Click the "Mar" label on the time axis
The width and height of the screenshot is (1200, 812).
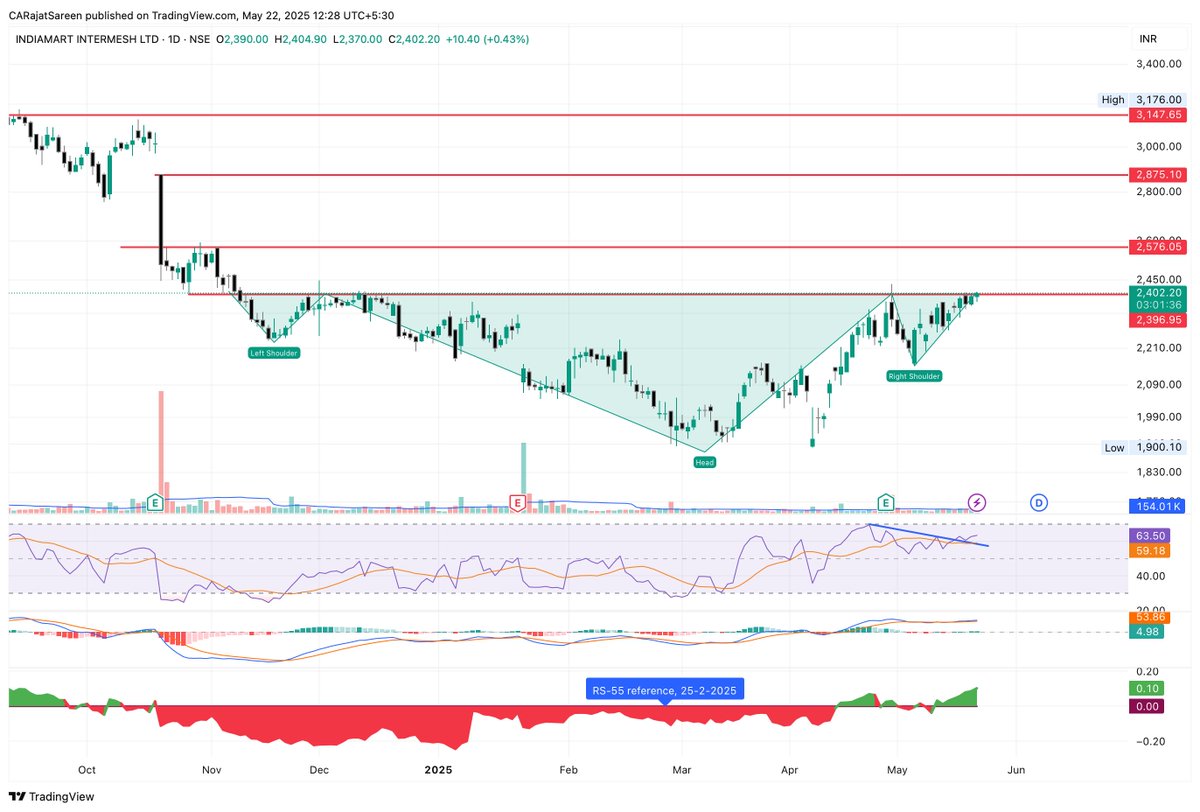tap(681, 770)
